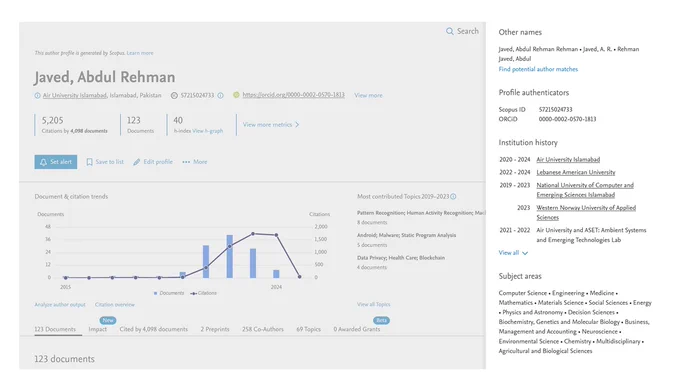Click Android; Malware; Static Program Analysis topic
This screenshot has width=680, height=383.
[x=406, y=235]
